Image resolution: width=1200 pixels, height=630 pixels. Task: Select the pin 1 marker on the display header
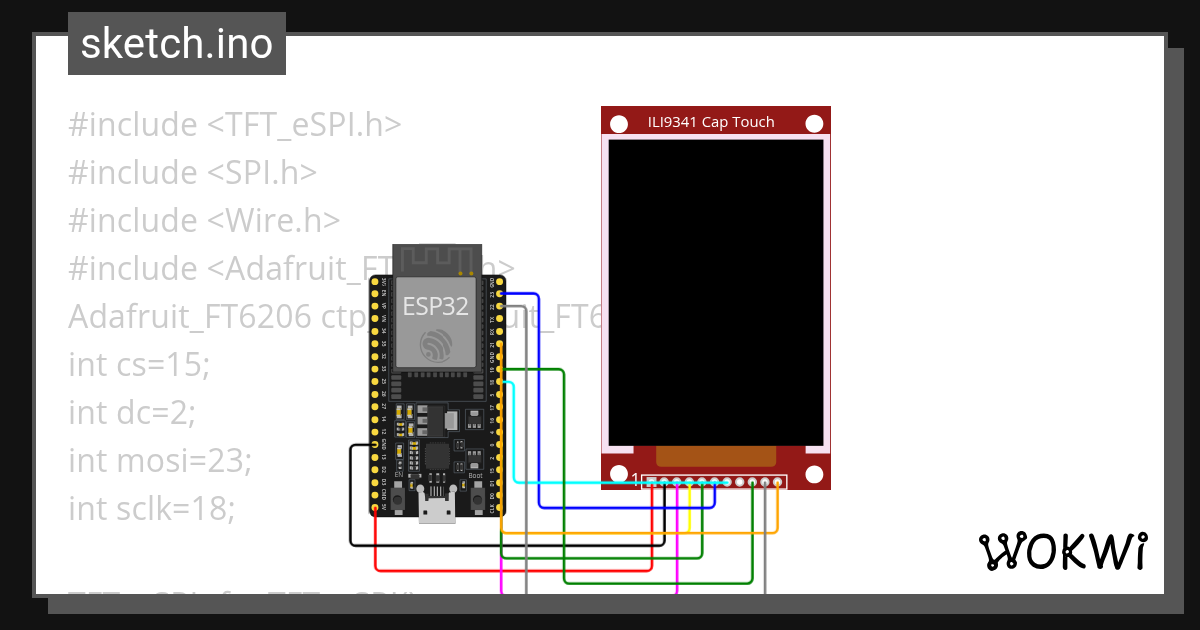tap(636, 478)
